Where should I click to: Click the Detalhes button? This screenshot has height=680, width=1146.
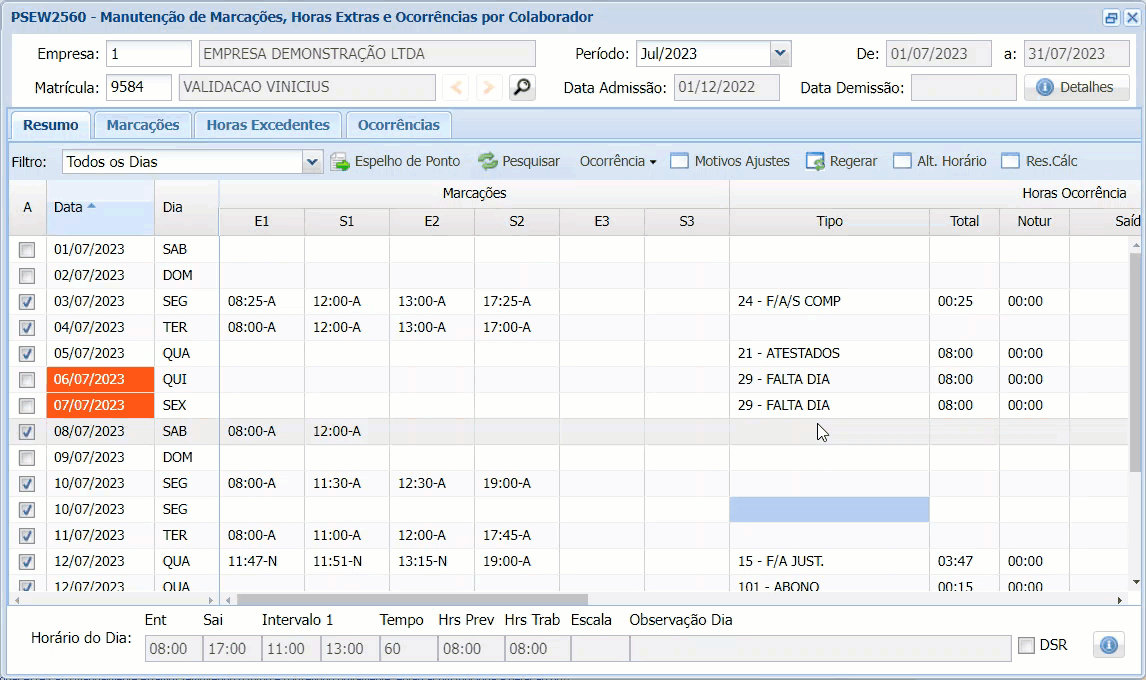tap(1076, 88)
